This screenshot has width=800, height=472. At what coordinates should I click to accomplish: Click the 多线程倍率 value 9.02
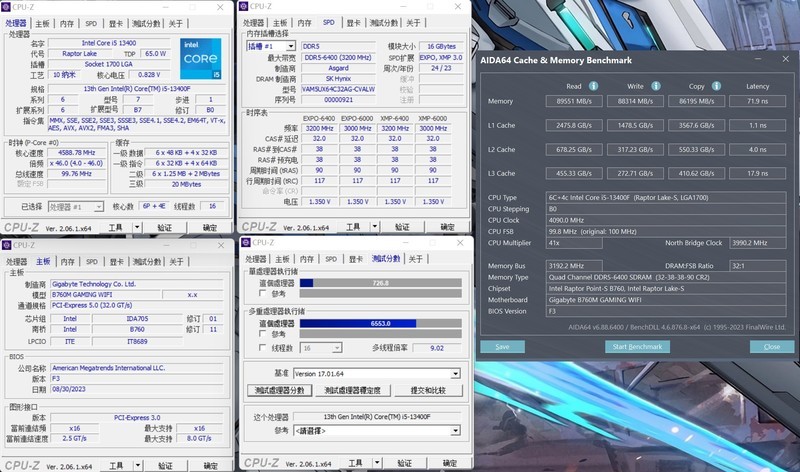pos(437,348)
